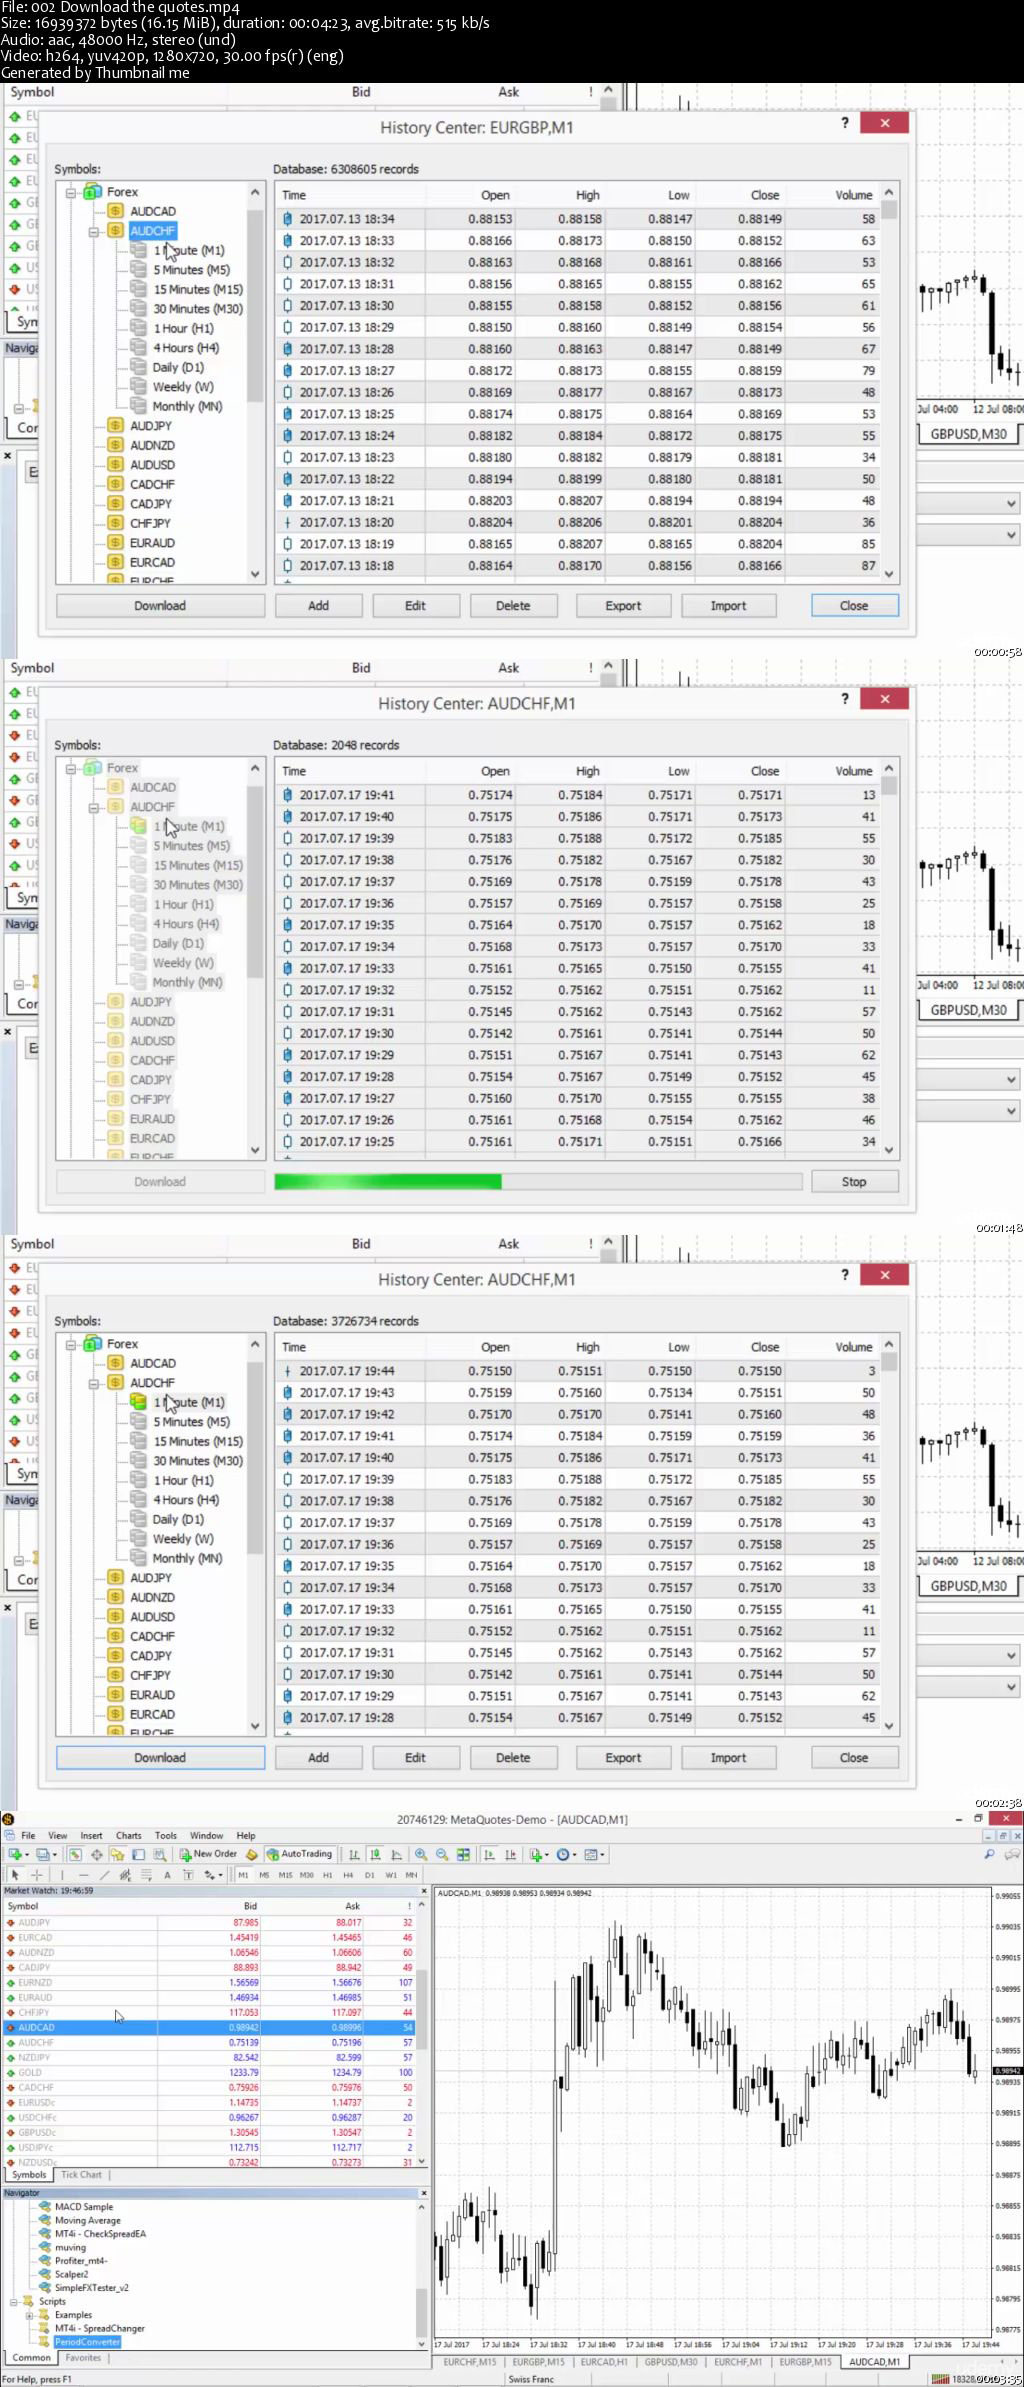This screenshot has width=1024, height=2387.
Task: Open Strategy Tester toolbar icon
Action: tap(159, 1854)
